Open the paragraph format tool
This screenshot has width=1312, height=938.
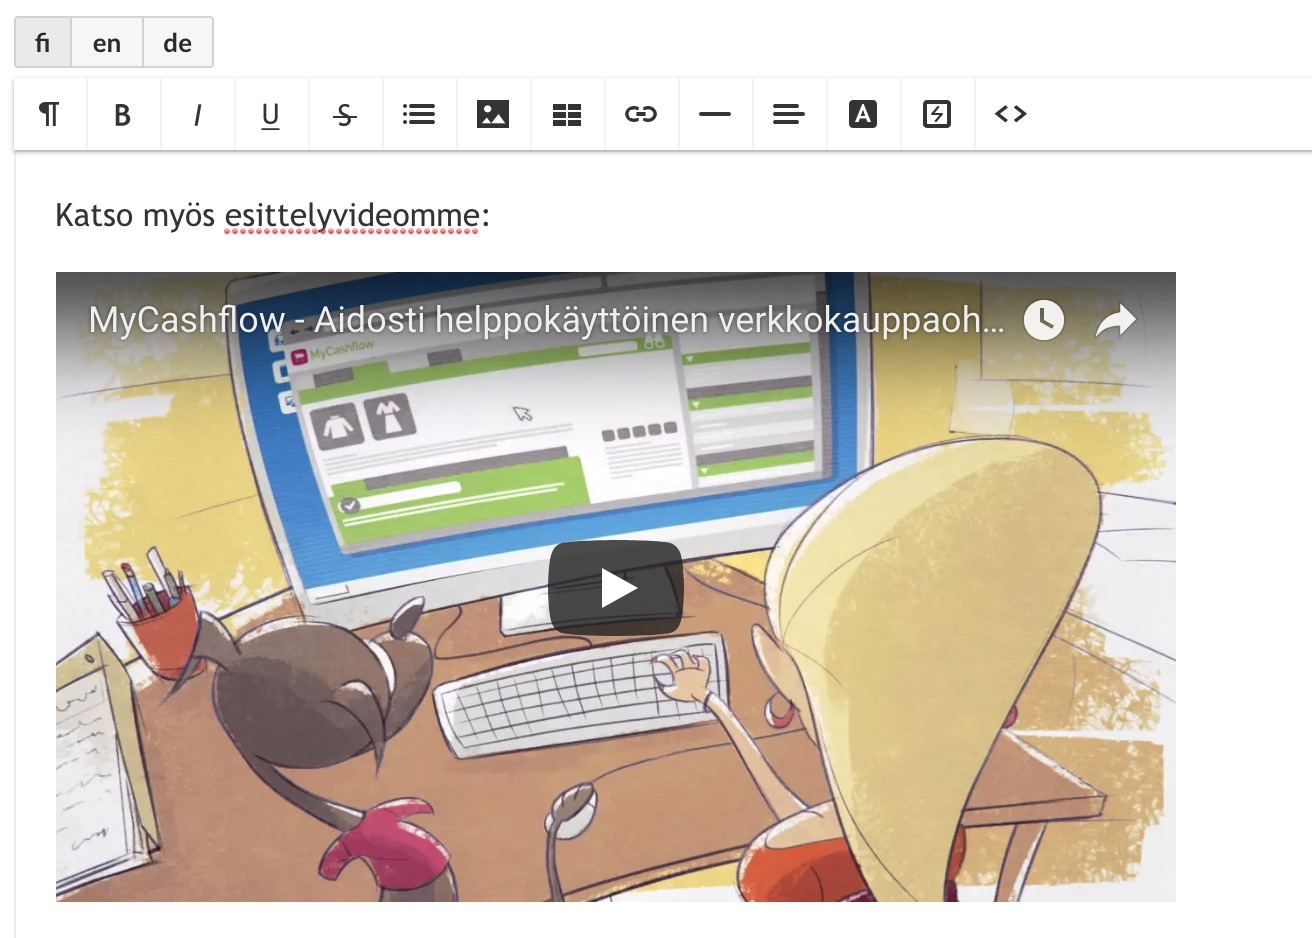(x=50, y=114)
